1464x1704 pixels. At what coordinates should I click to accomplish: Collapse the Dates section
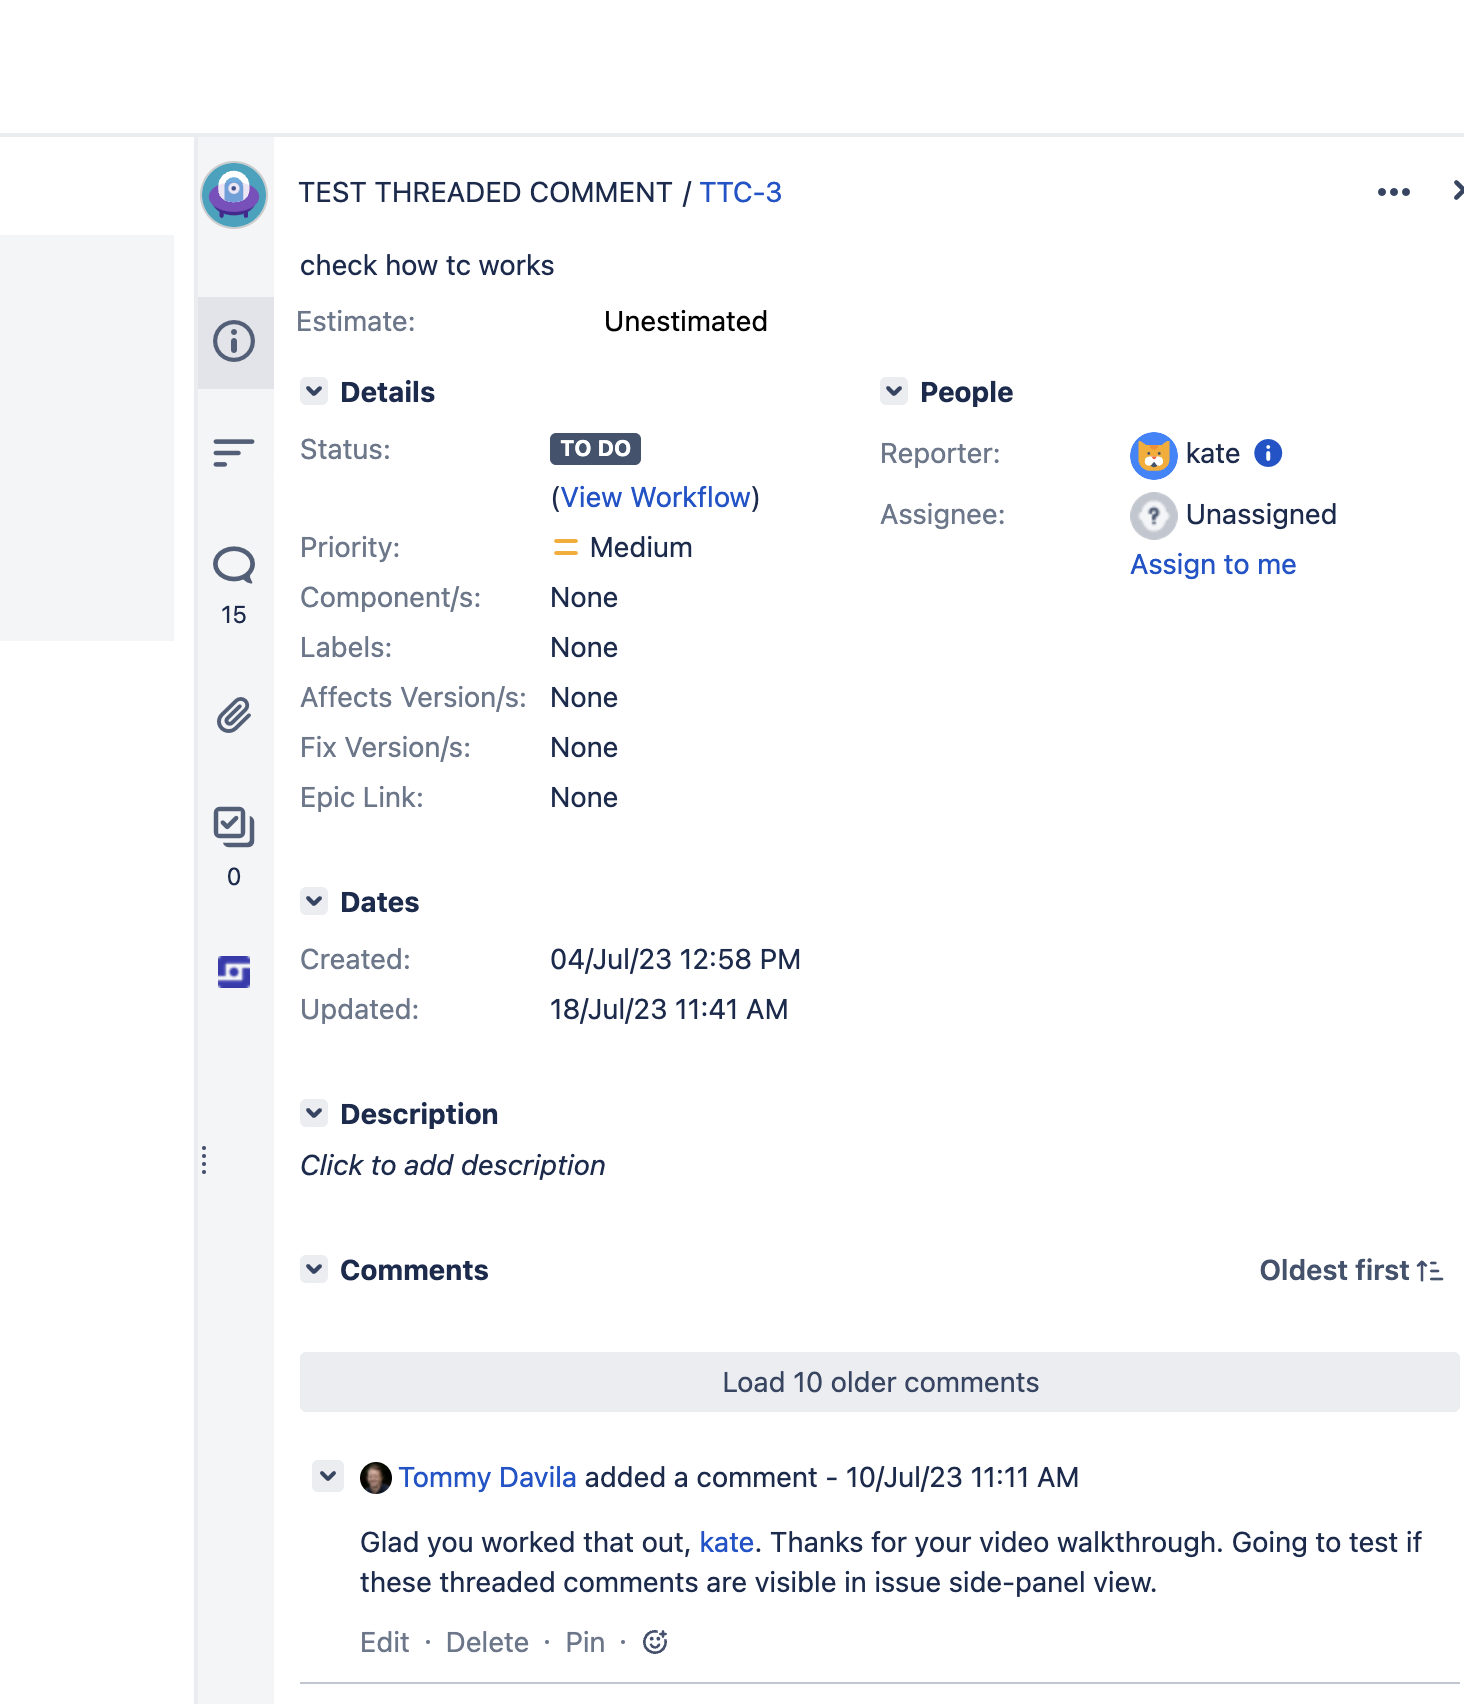tap(314, 901)
